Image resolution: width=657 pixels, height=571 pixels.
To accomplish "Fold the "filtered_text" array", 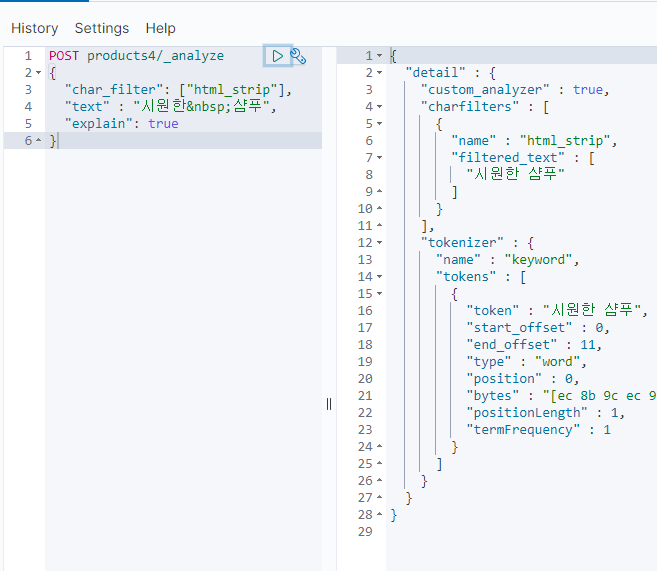I will coord(379,158).
